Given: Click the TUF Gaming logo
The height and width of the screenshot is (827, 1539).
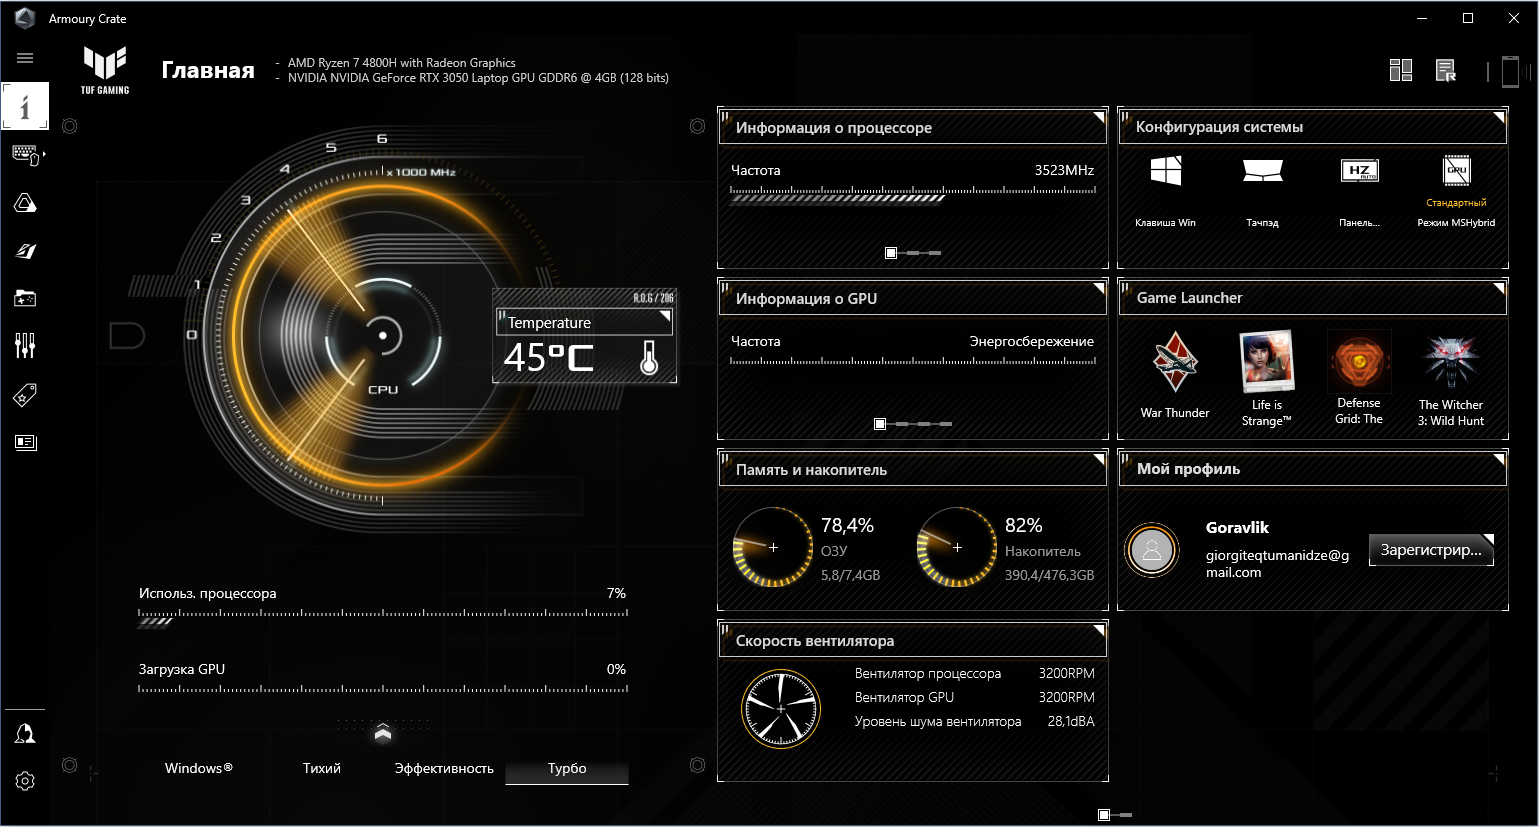Looking at the screenshot, I should click(105, 70).
